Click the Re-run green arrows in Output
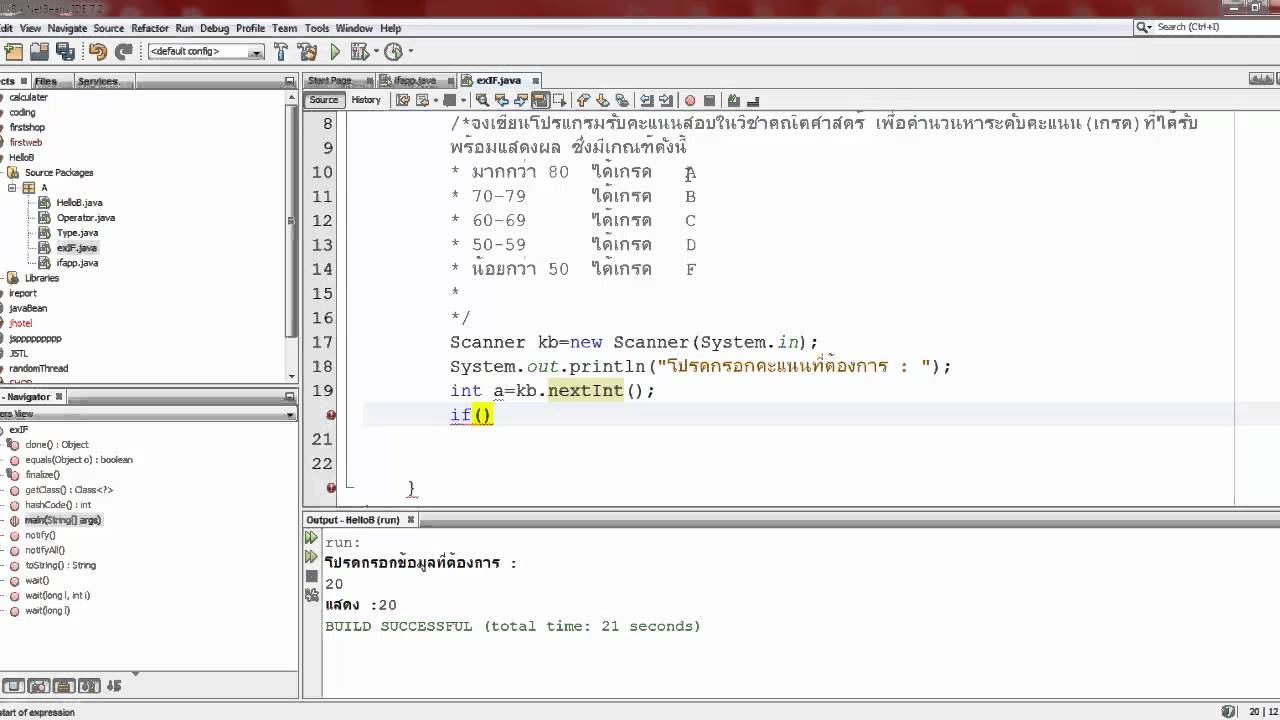This screenshot has width=1280, height=720. point(311,538)
